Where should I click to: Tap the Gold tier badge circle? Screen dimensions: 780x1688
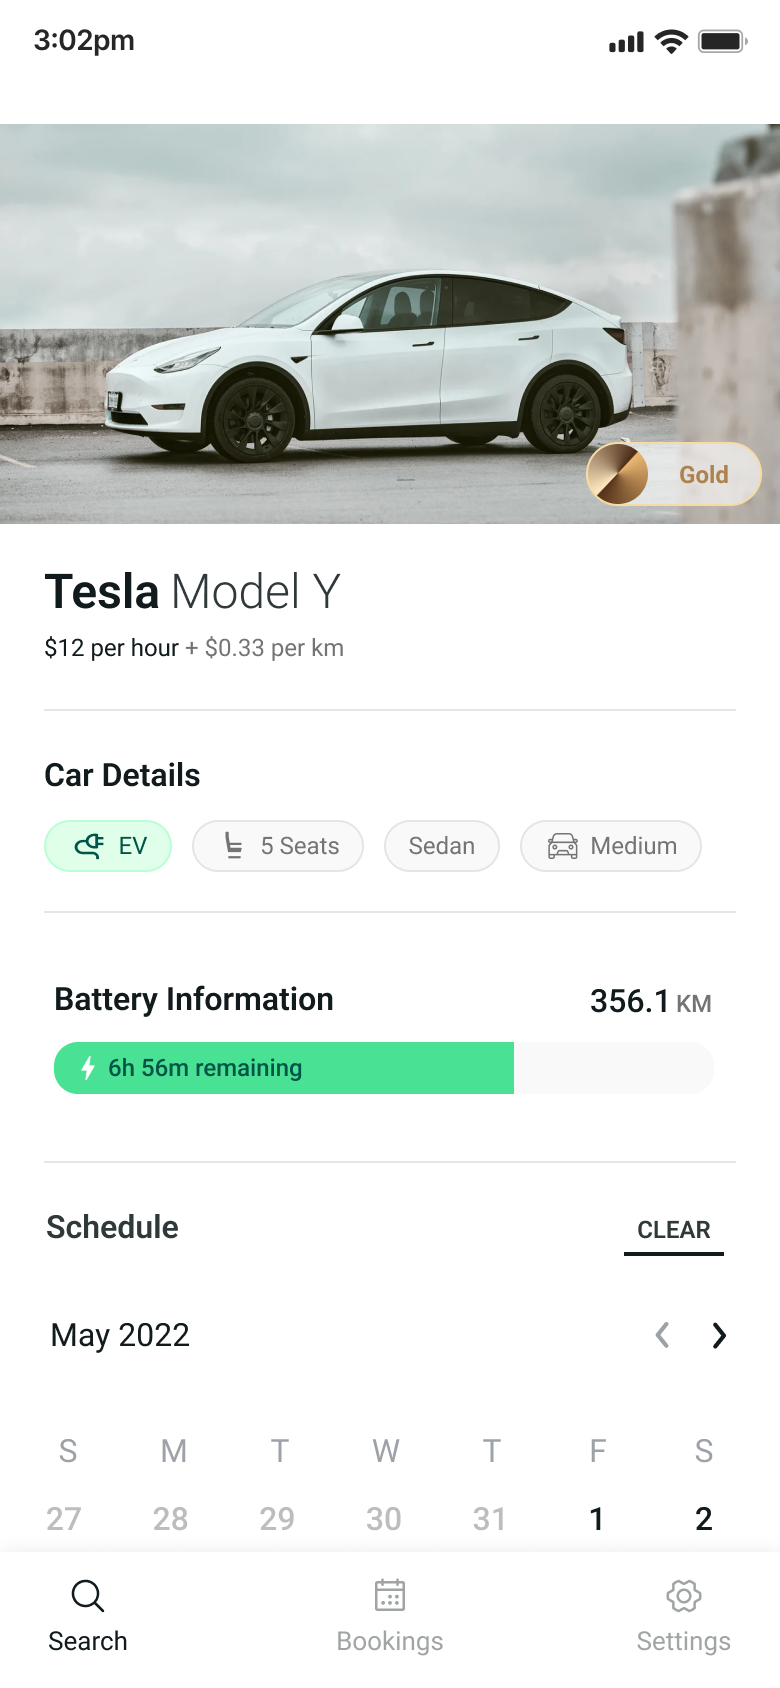[x=618, y=474]
